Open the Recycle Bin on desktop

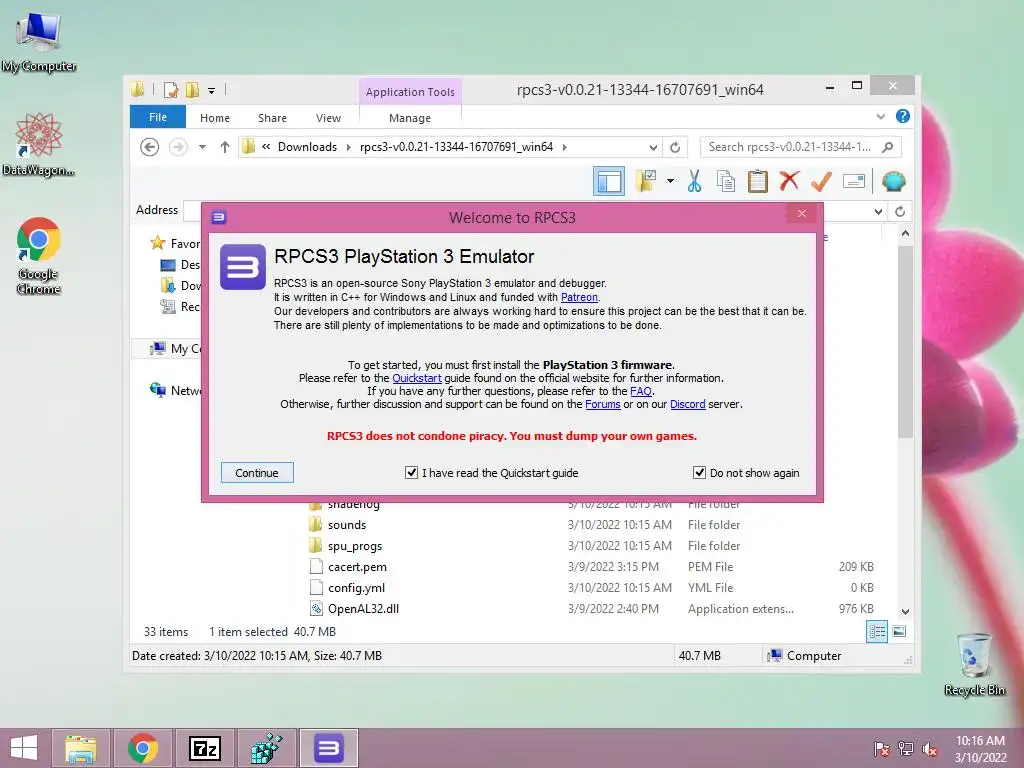pos(974,664)
